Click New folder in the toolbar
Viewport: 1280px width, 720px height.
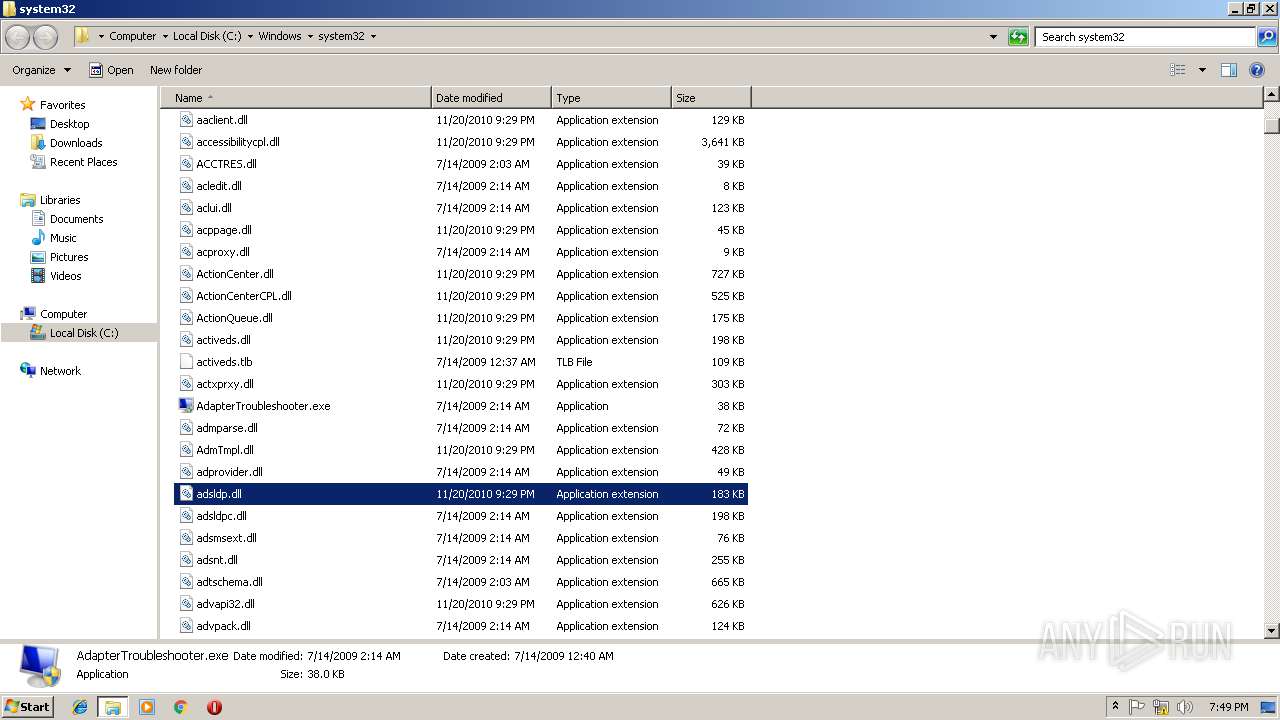pyautogui.click(x=176, y=70)
